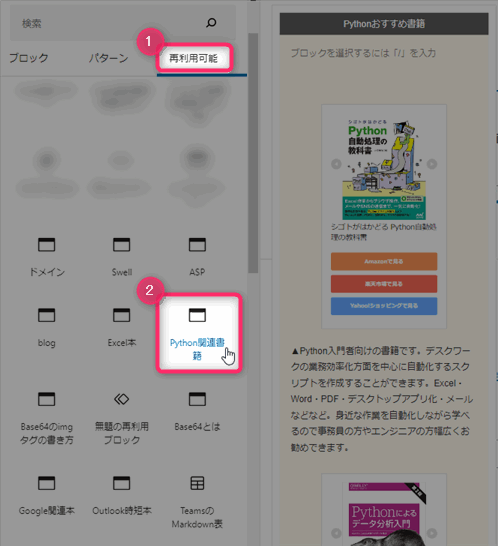Insert the ドメイン reusable block
The height and width of the screenshot is (546, 498).
point(47,257)
